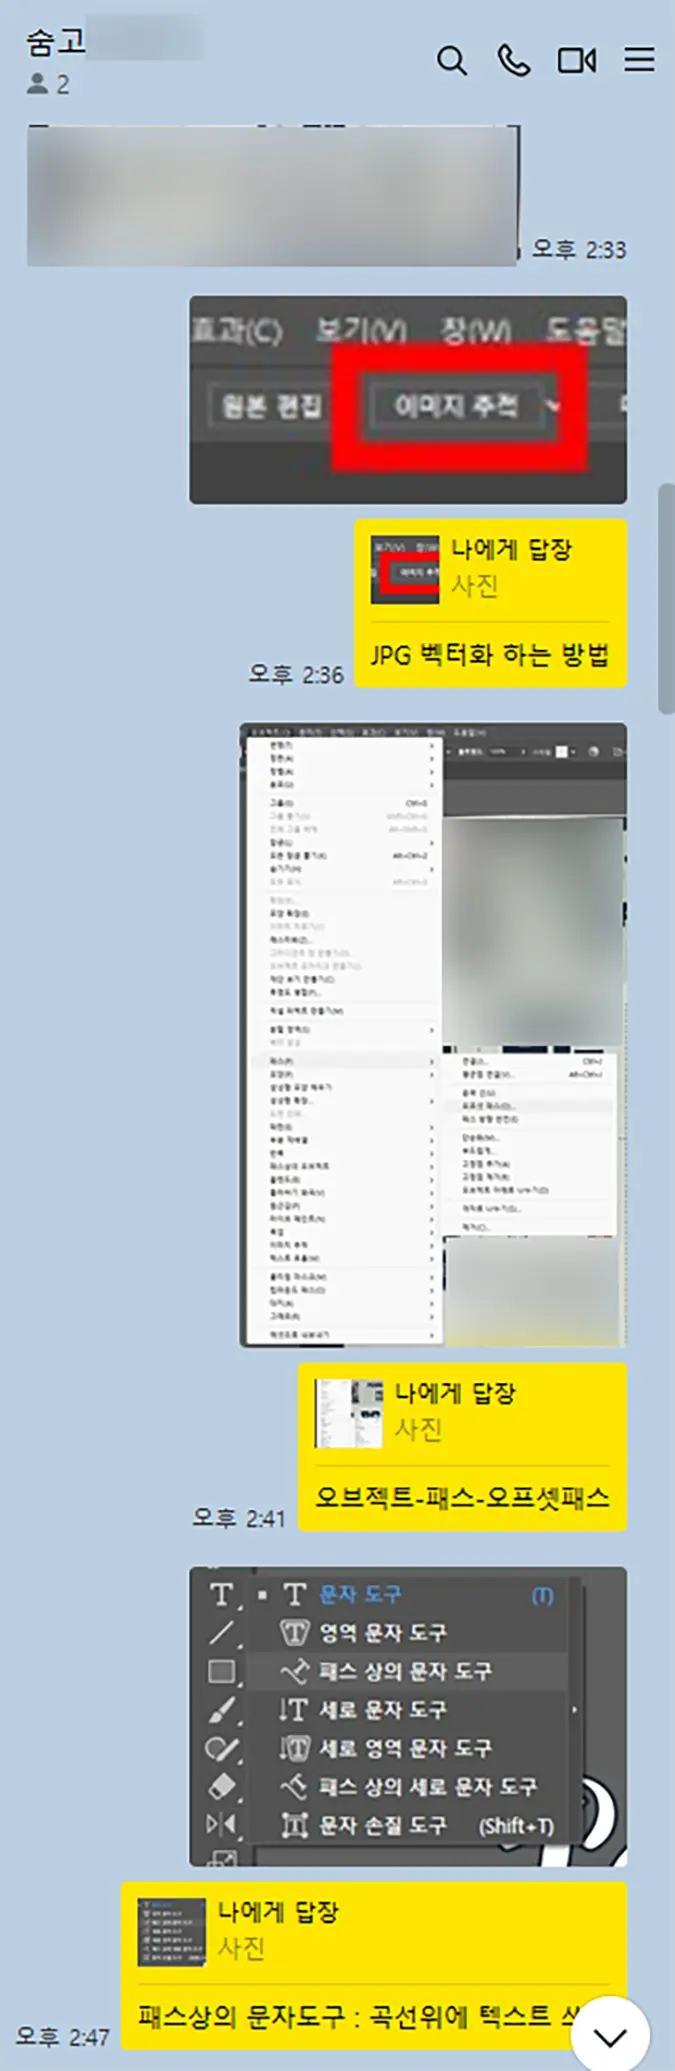Click reply thumbnail in 패스상의 문자도구 bubble
This screenshot has width=675, height=2071.
(x=172, y=1932)
